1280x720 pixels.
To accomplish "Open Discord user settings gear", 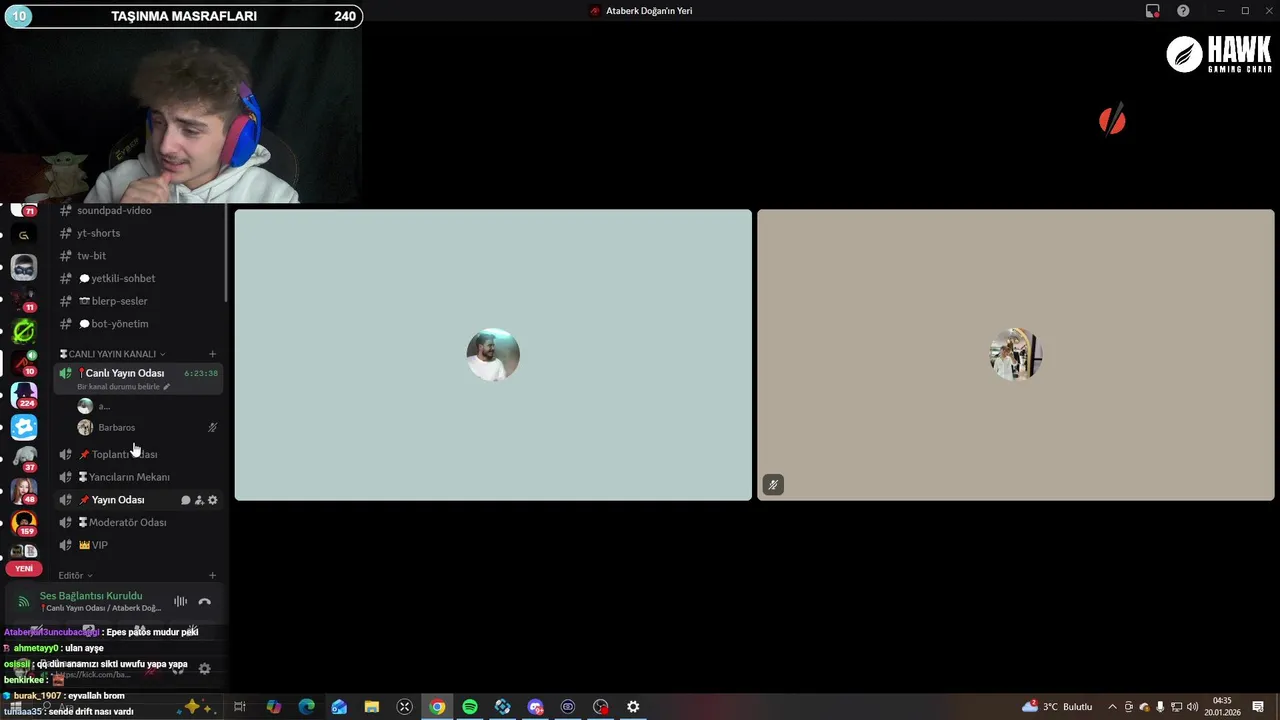I will click(204, 669).
